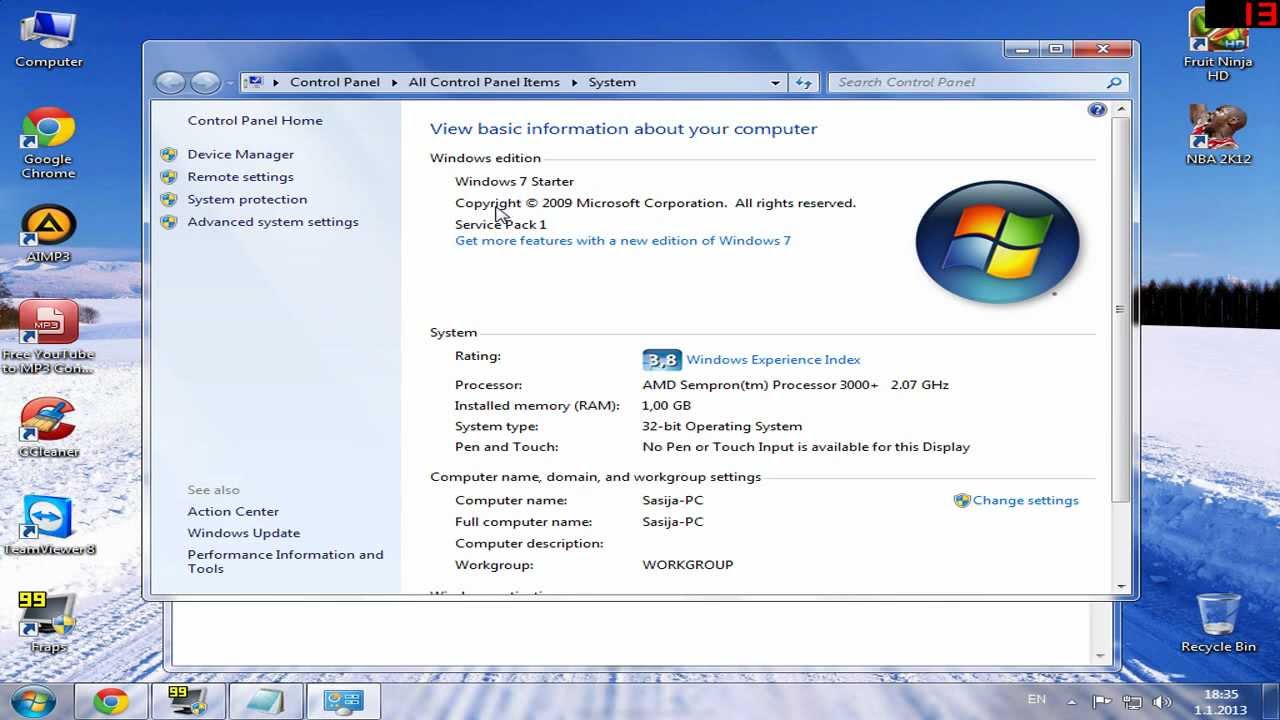Expand the address bar history dropdown

click(775, 83)
